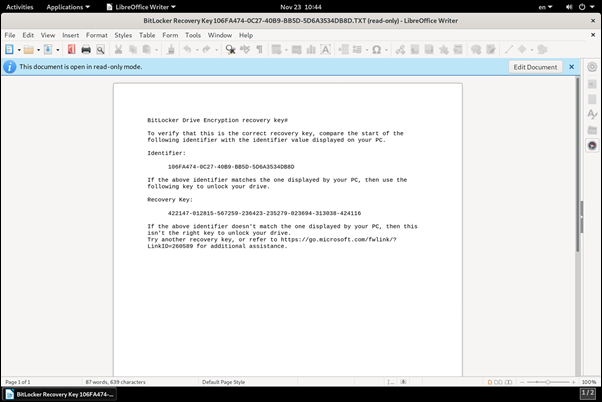Image resolution: width=602 pixels, height=402 pixels.
Task: Expand the Redo history dropdown
Action: [216, 50]
